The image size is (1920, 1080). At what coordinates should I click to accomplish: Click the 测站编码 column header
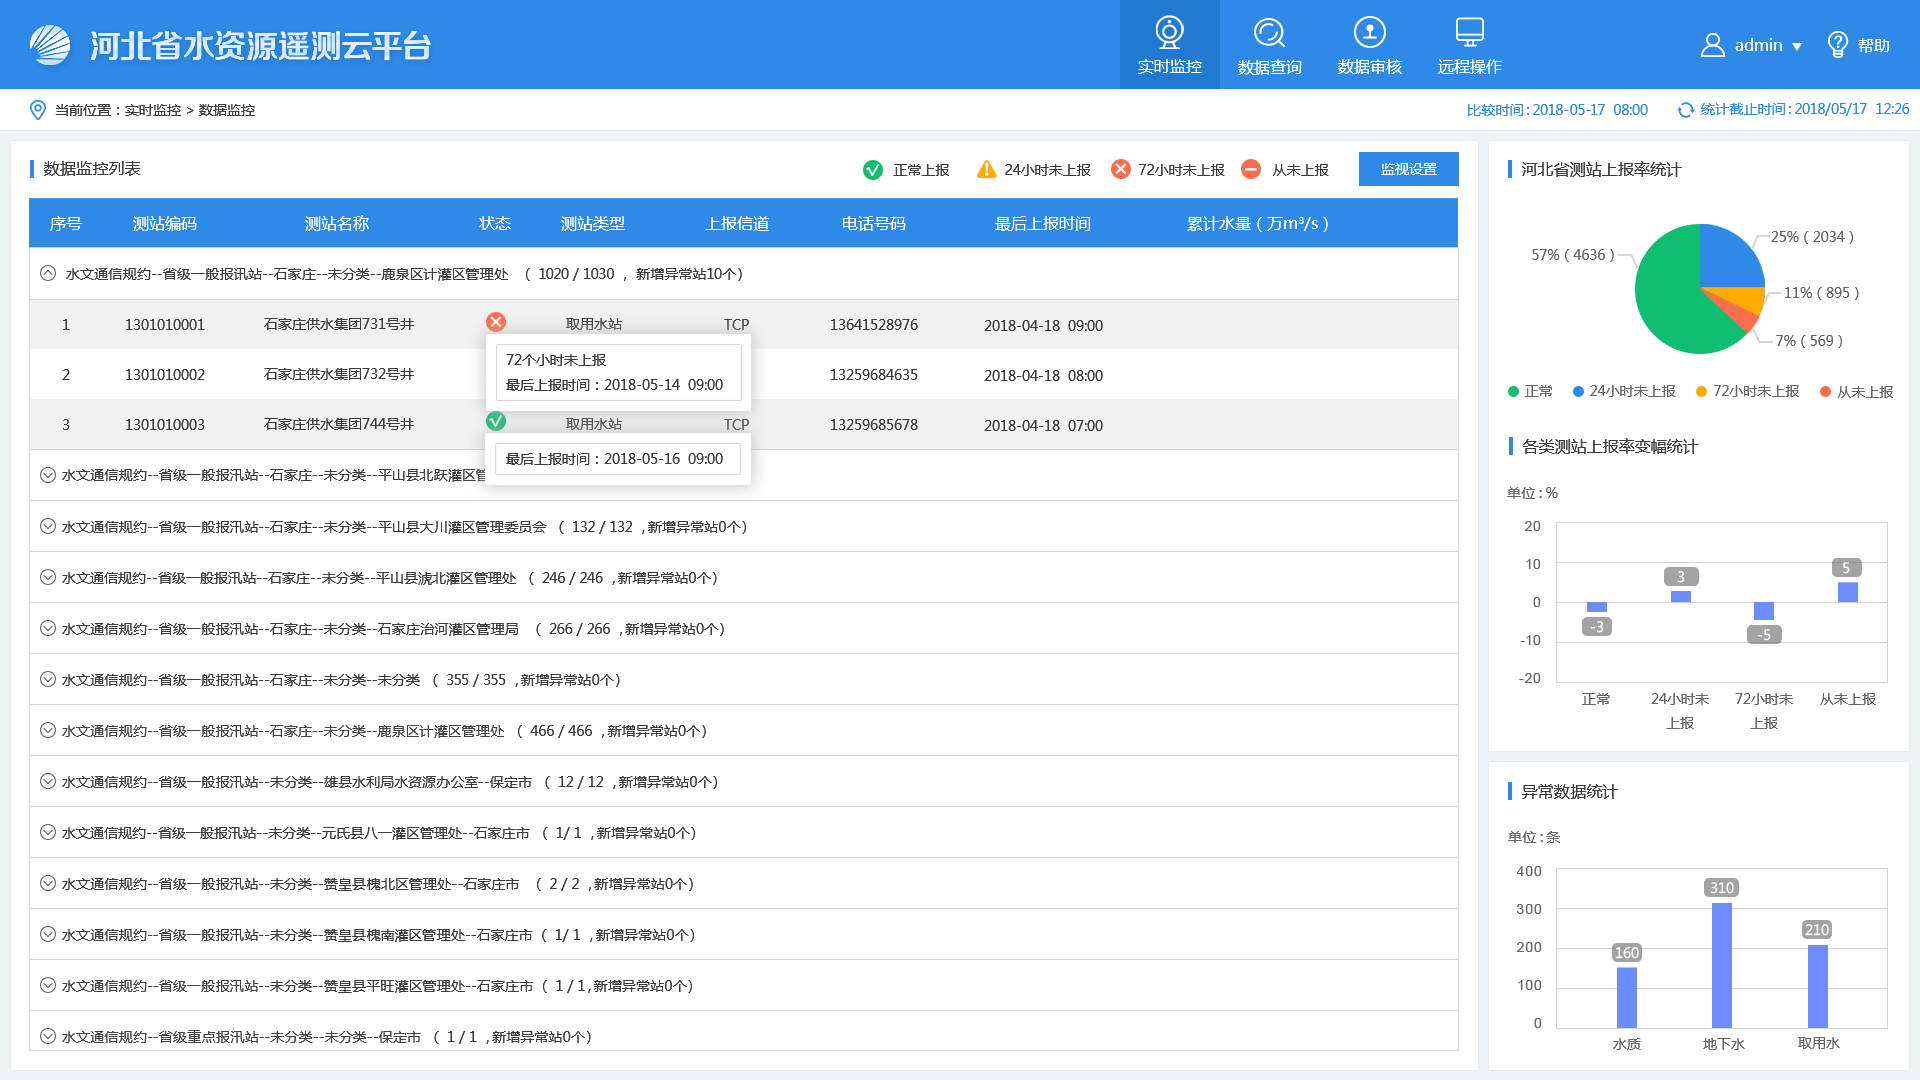(165, 224)
